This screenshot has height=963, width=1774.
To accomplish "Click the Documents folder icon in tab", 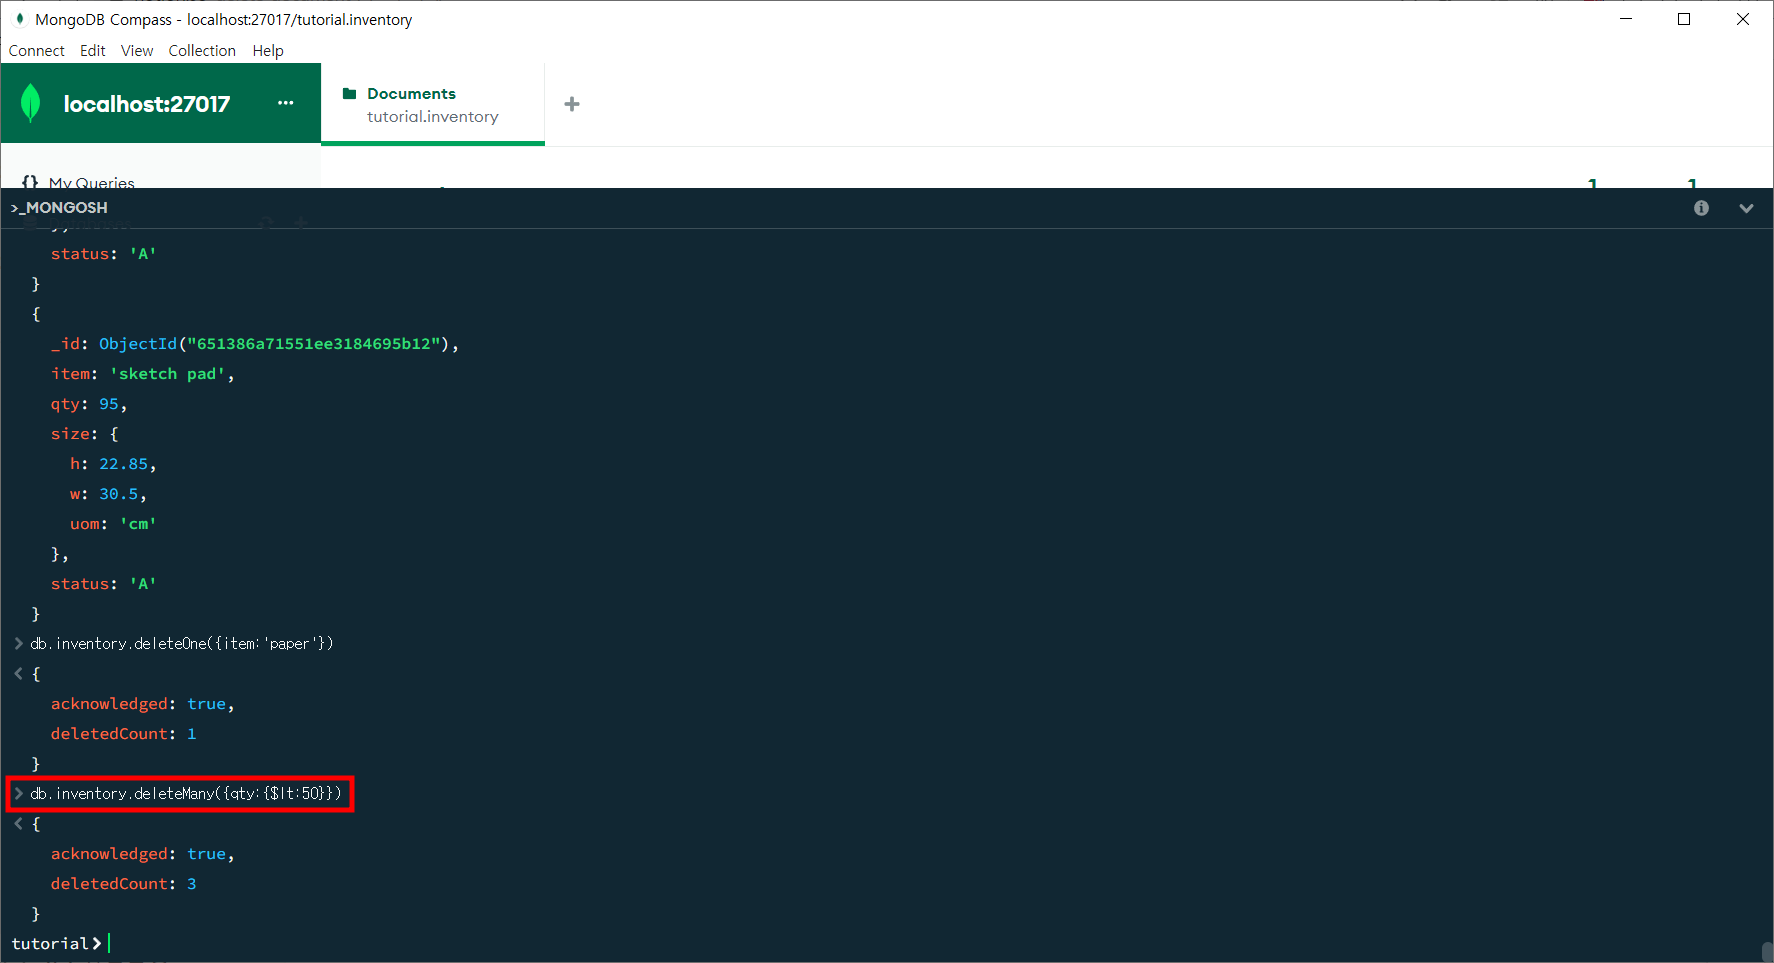I will tap(350, 94).
